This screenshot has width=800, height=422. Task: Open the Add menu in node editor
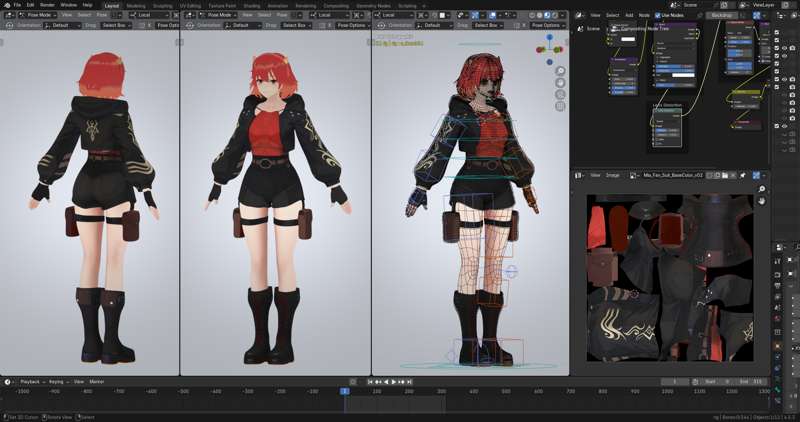[629, 15]
